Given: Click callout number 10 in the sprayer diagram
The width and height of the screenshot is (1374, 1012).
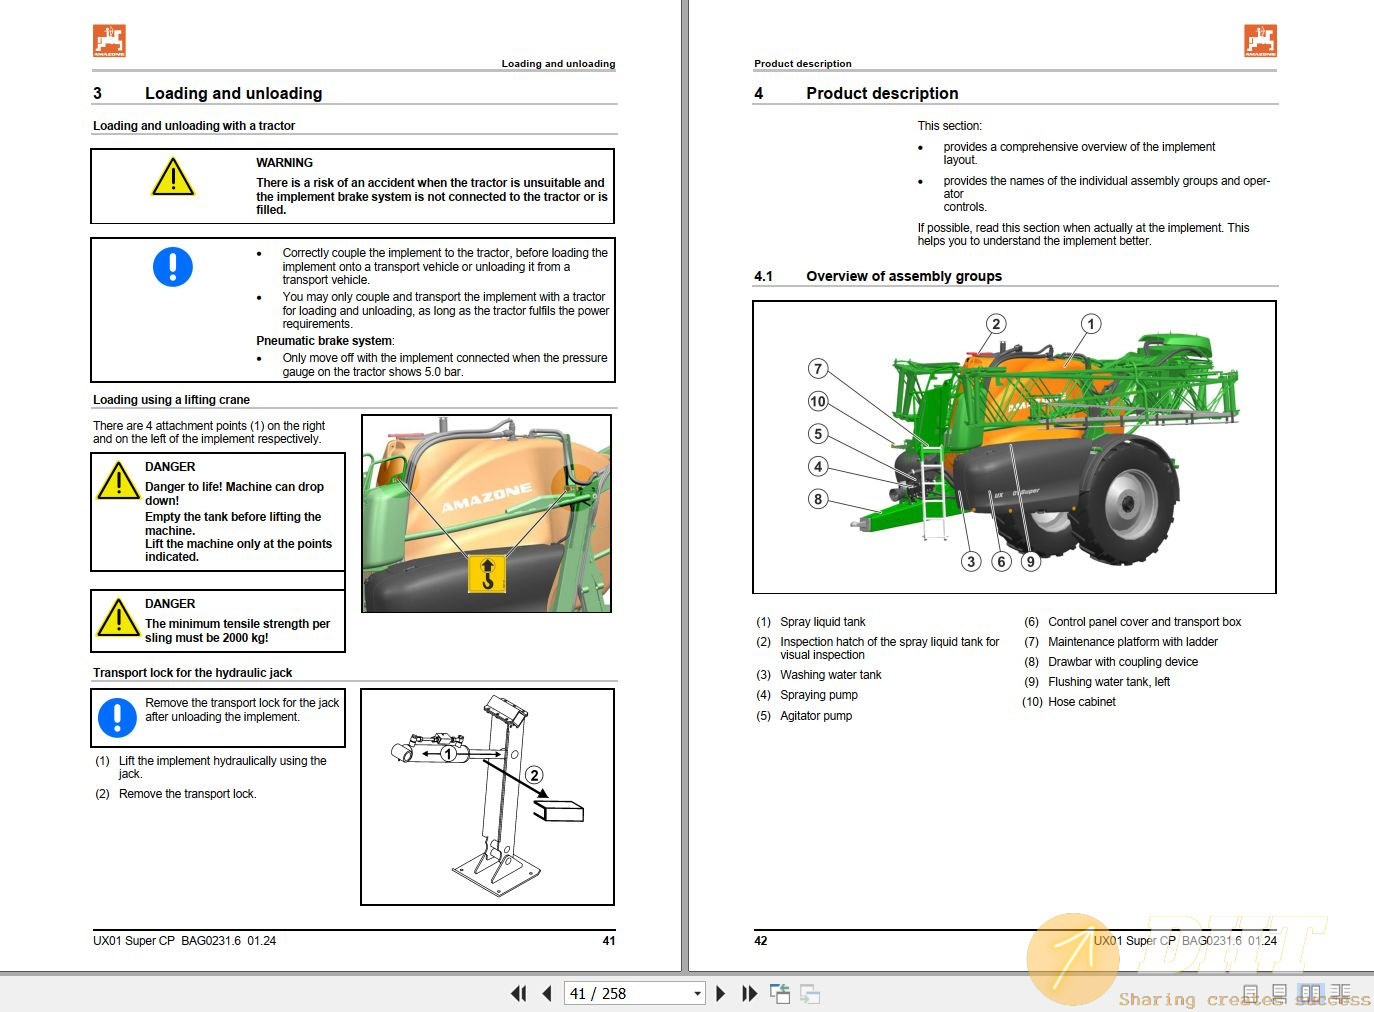Looking at the screenshot, I should 818,402.
